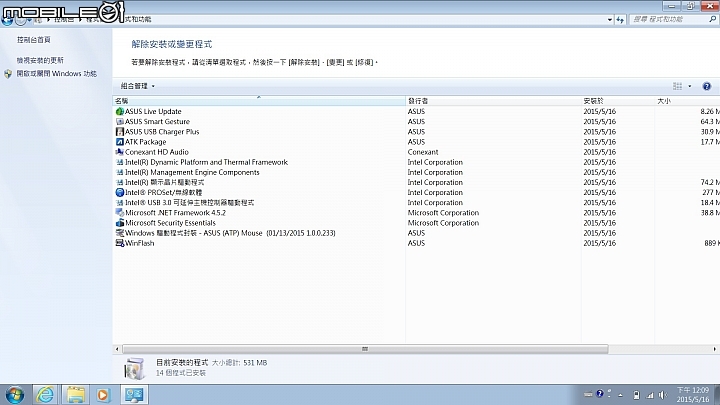This screenshot has height=405, width=720.
Task: Select Intel(R) Management Engine Components entry
Action: tap(192, 172)
